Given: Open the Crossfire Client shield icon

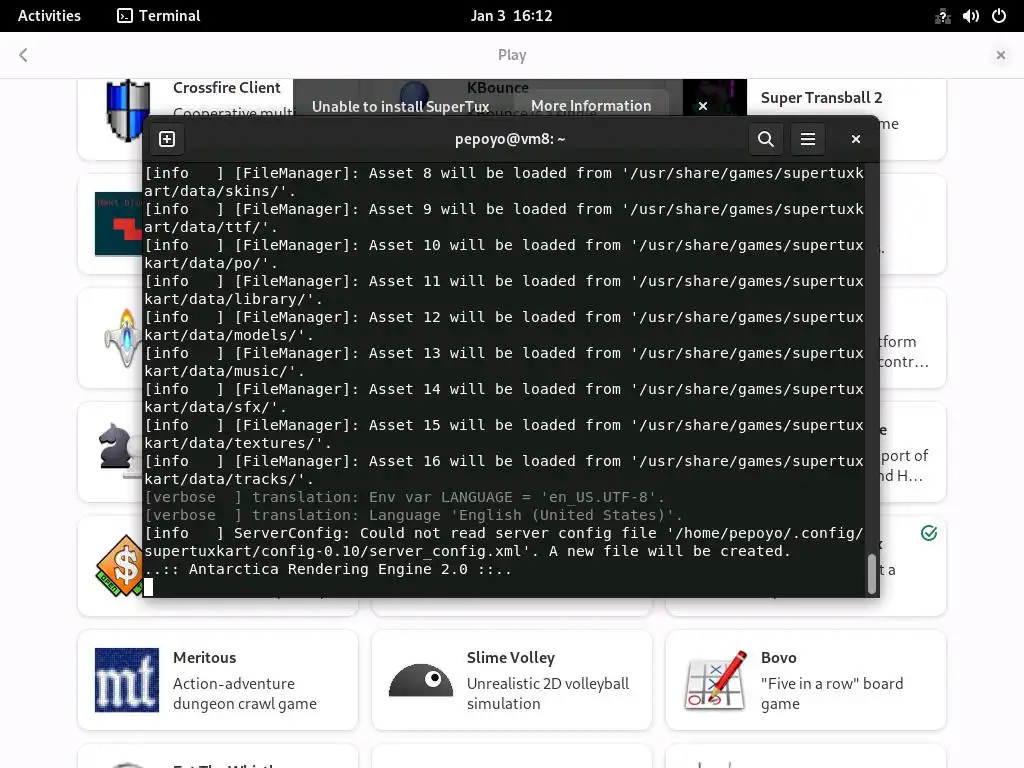Looking at the screenshot, I should pos(127,110).
